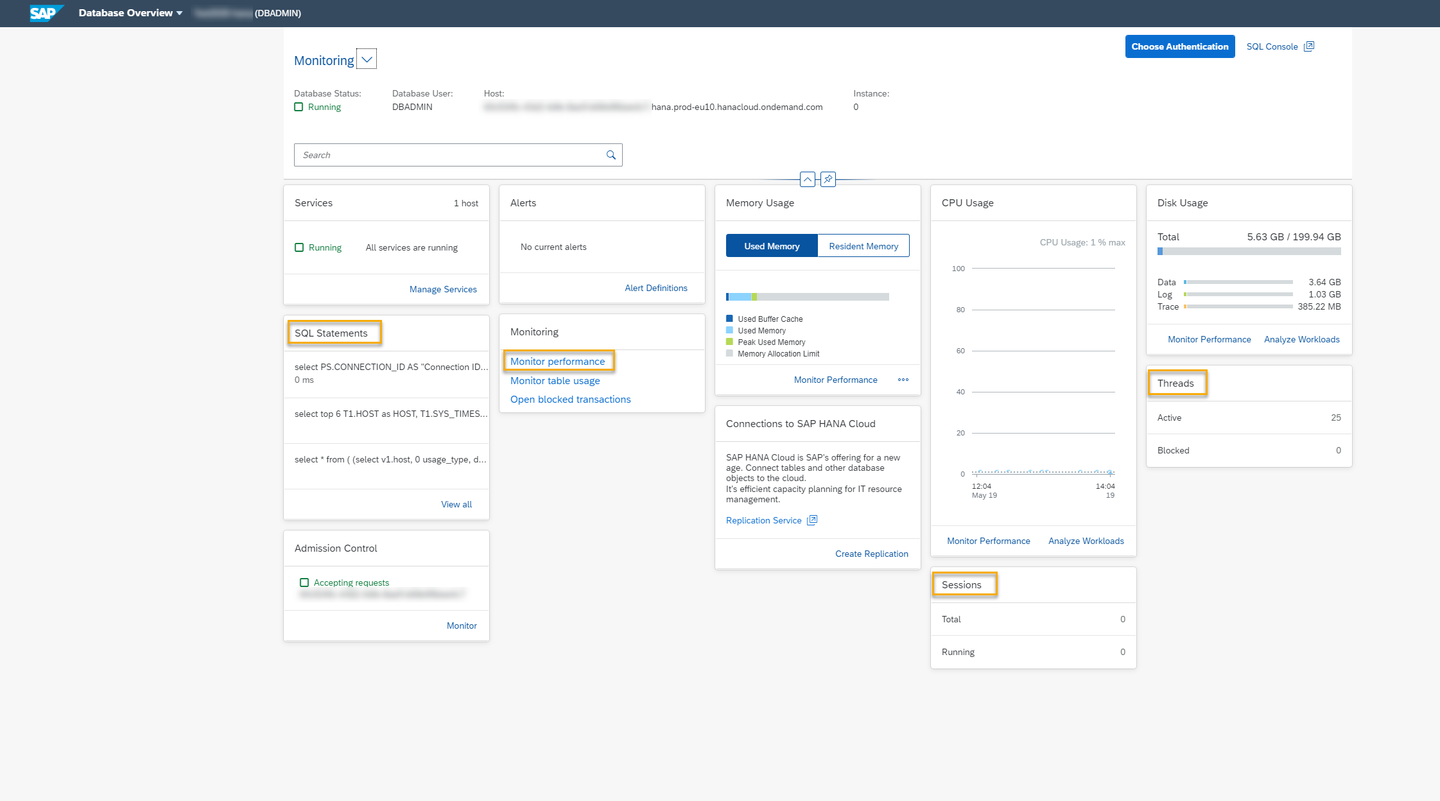The width and height of the screenshot is (1440, 801).
Task: Switch to Used Memory tab
Action: coord(772,246)
